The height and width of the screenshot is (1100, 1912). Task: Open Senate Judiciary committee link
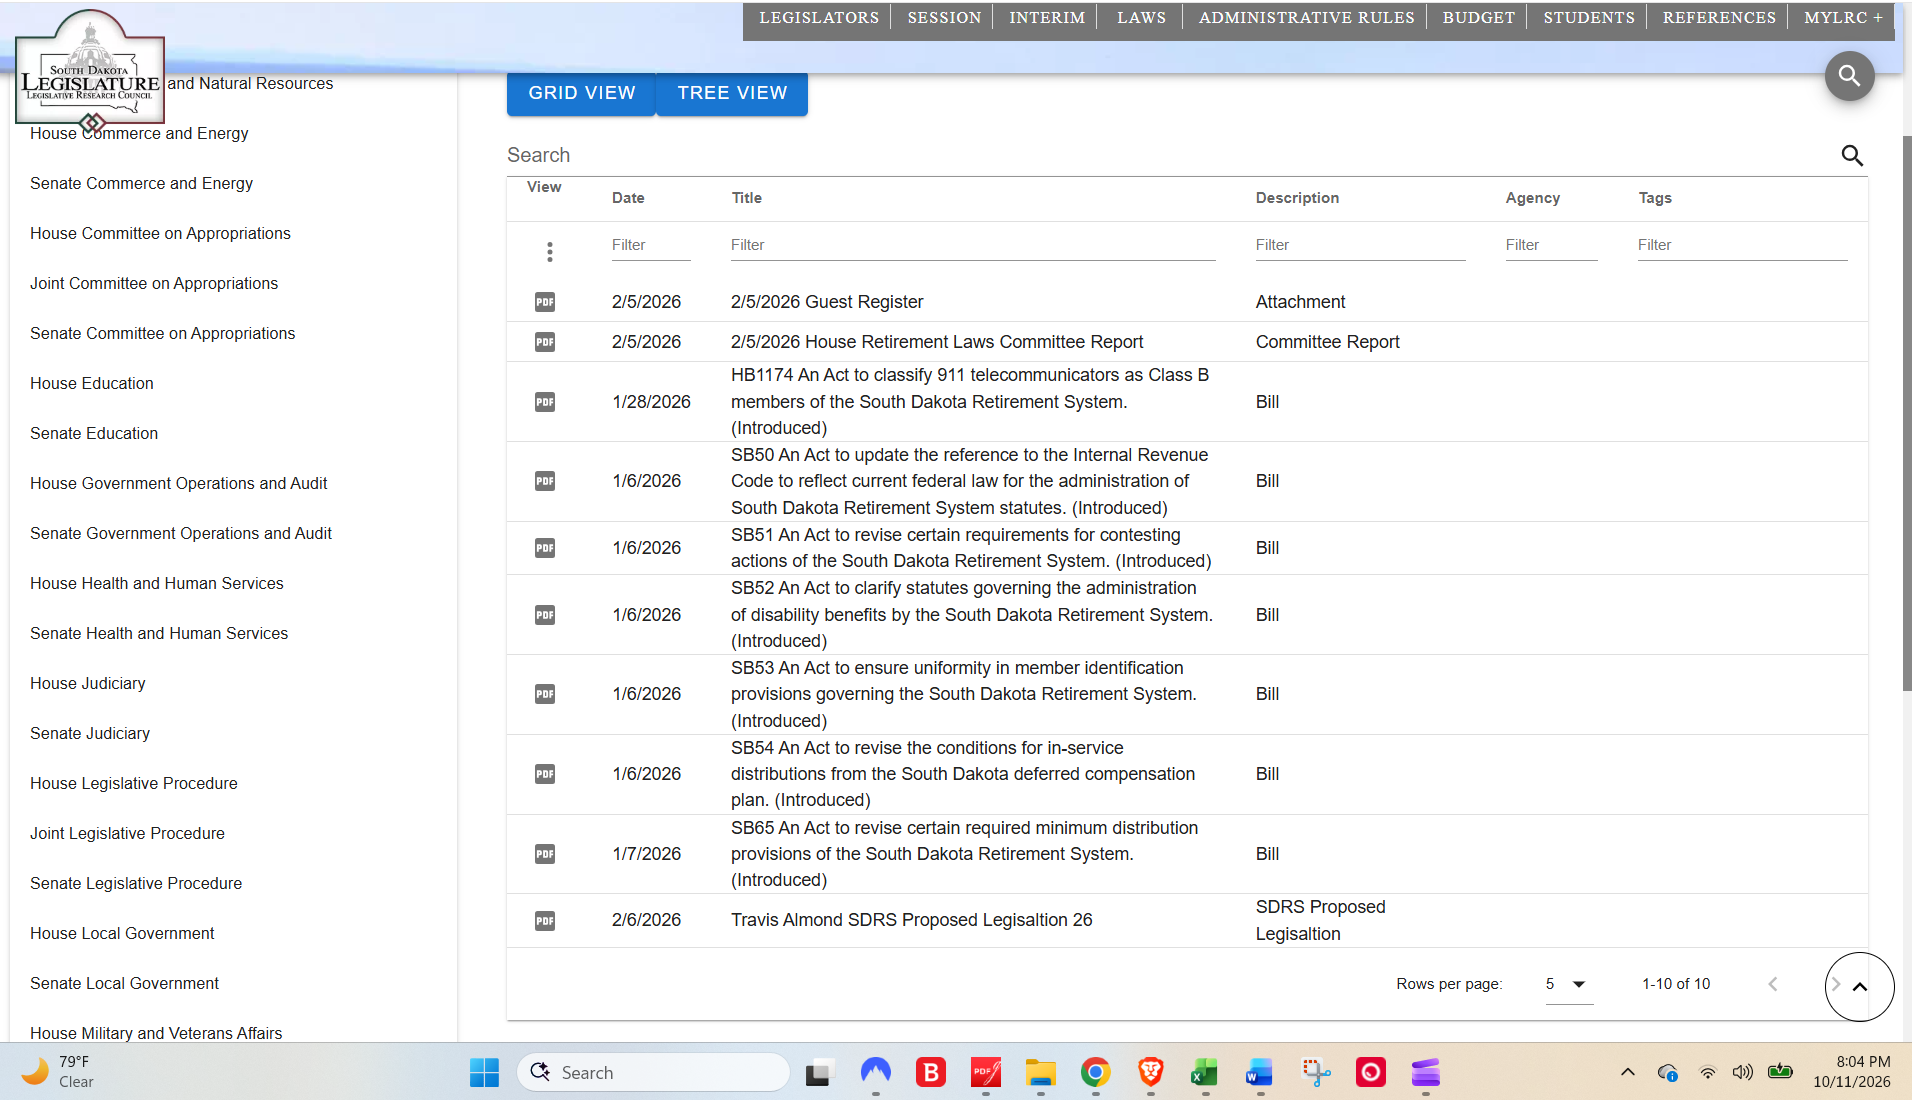pos(90,733)
